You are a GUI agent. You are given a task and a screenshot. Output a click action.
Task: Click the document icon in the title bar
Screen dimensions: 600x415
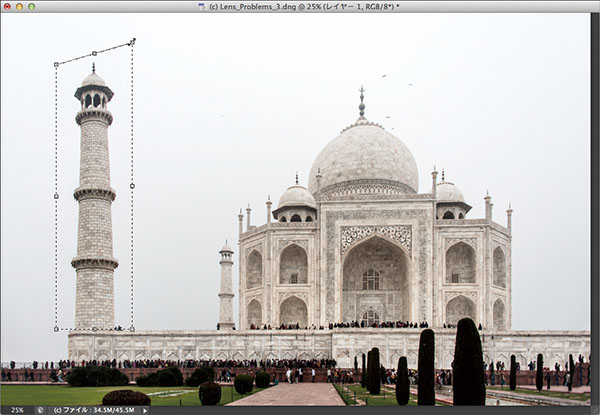point(203,6)
